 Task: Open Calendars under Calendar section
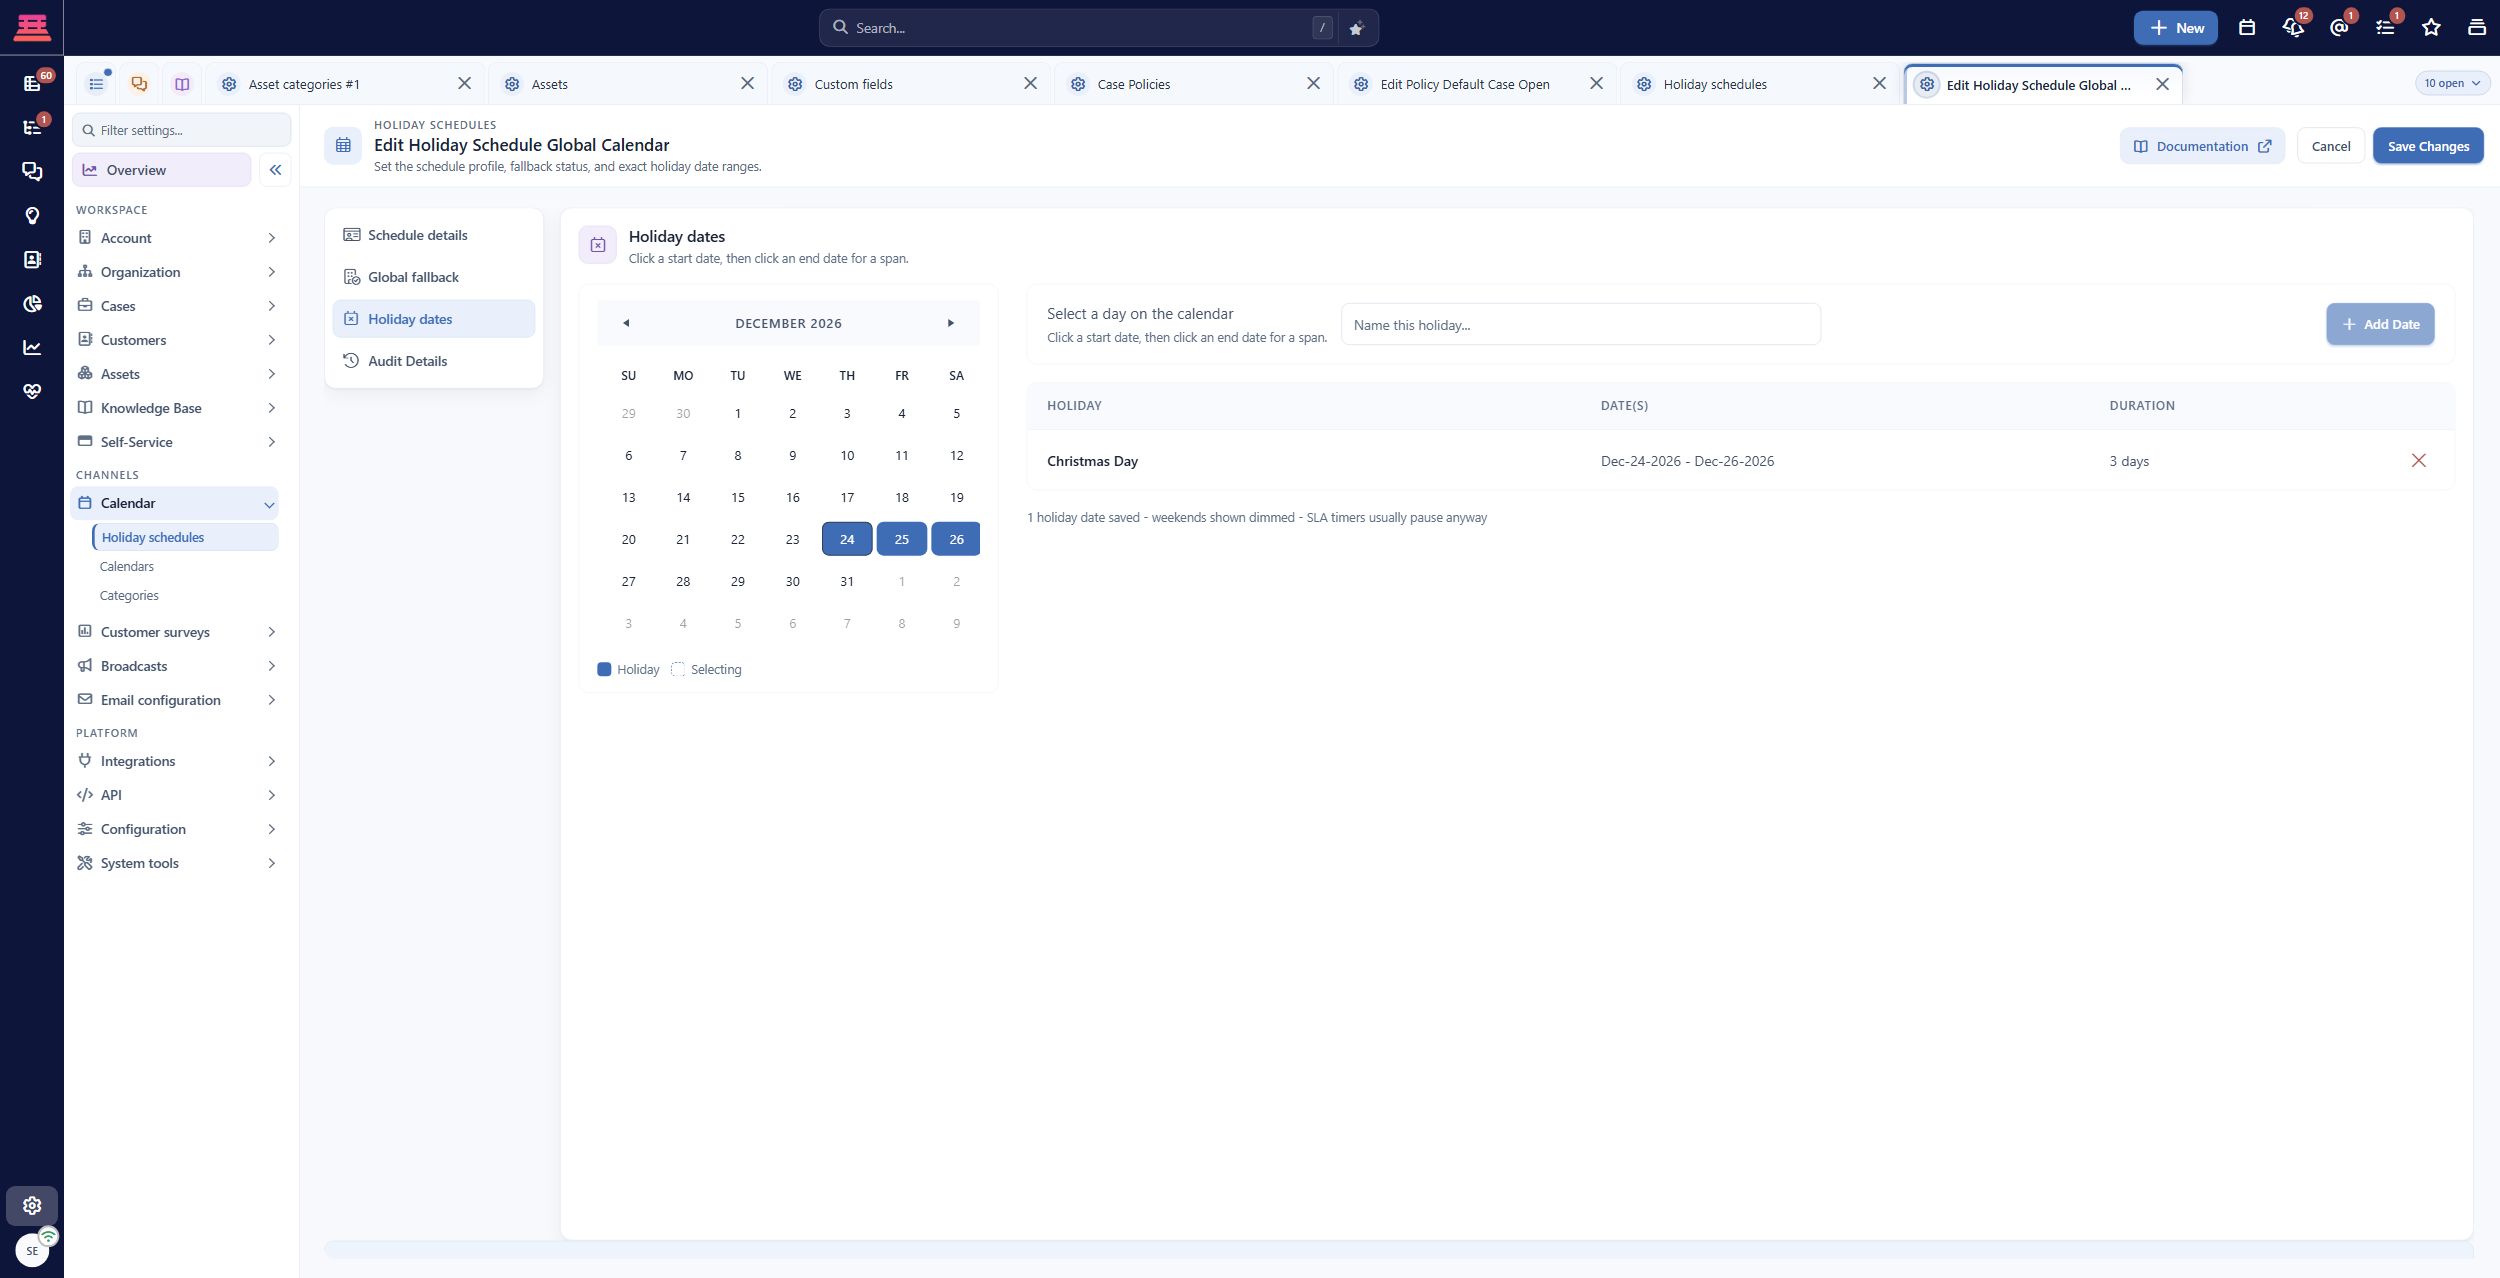click(x=126, y=566)
